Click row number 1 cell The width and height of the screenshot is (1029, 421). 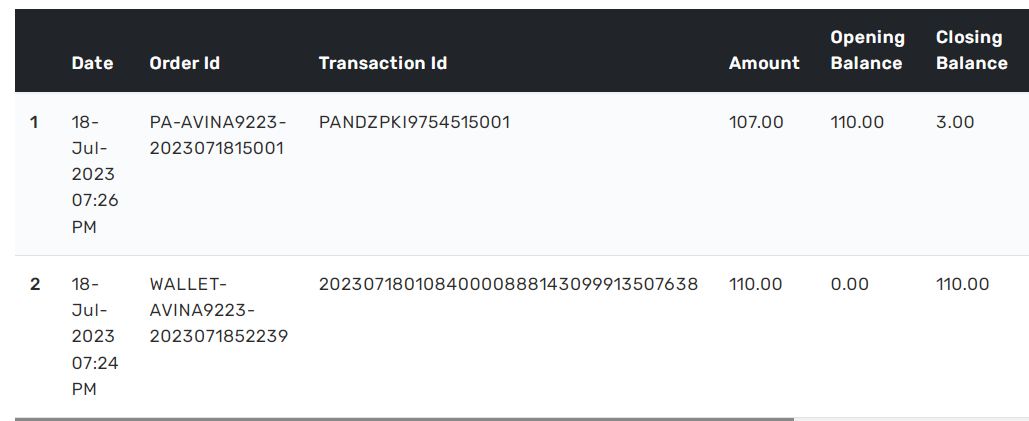click(x=34, y=122)
